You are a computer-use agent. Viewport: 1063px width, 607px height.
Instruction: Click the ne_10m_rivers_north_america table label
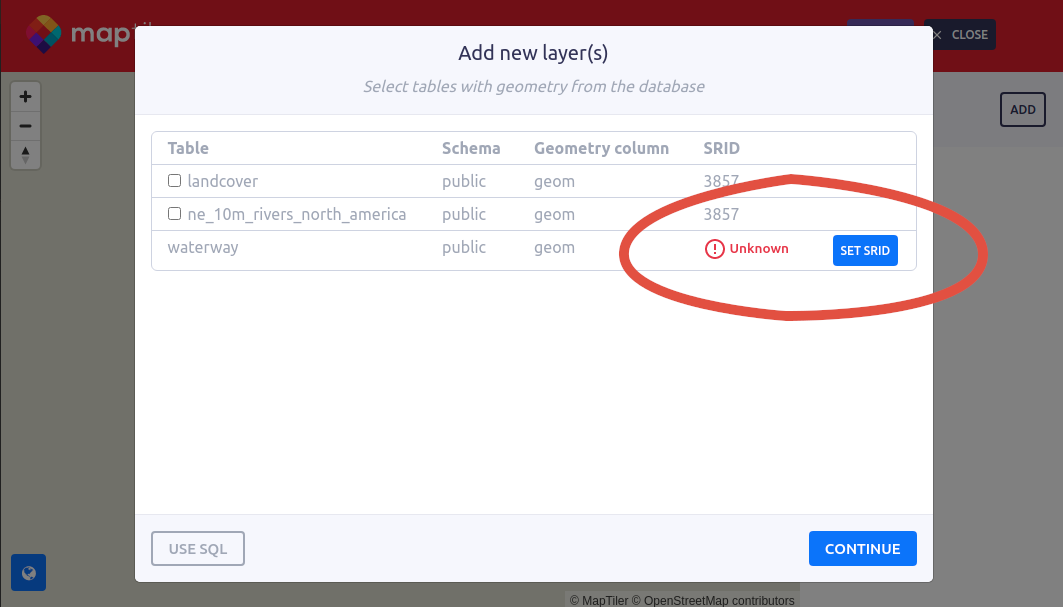point(297,214)
